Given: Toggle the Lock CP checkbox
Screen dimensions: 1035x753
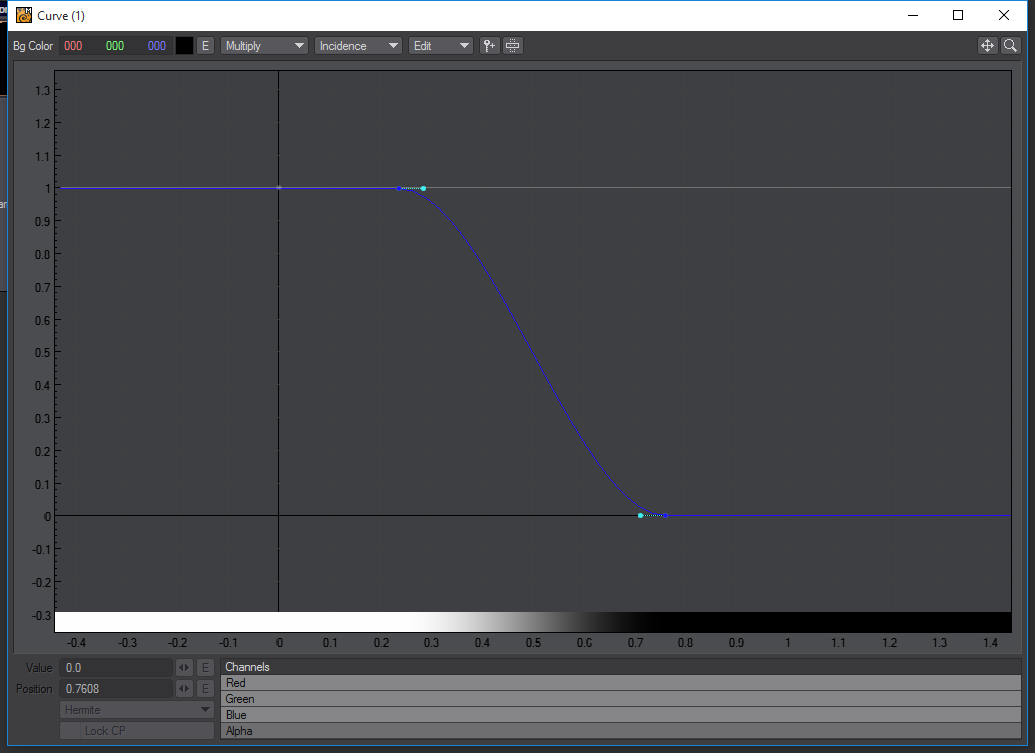Looking at the screenshot, I should tap(137, 731).
